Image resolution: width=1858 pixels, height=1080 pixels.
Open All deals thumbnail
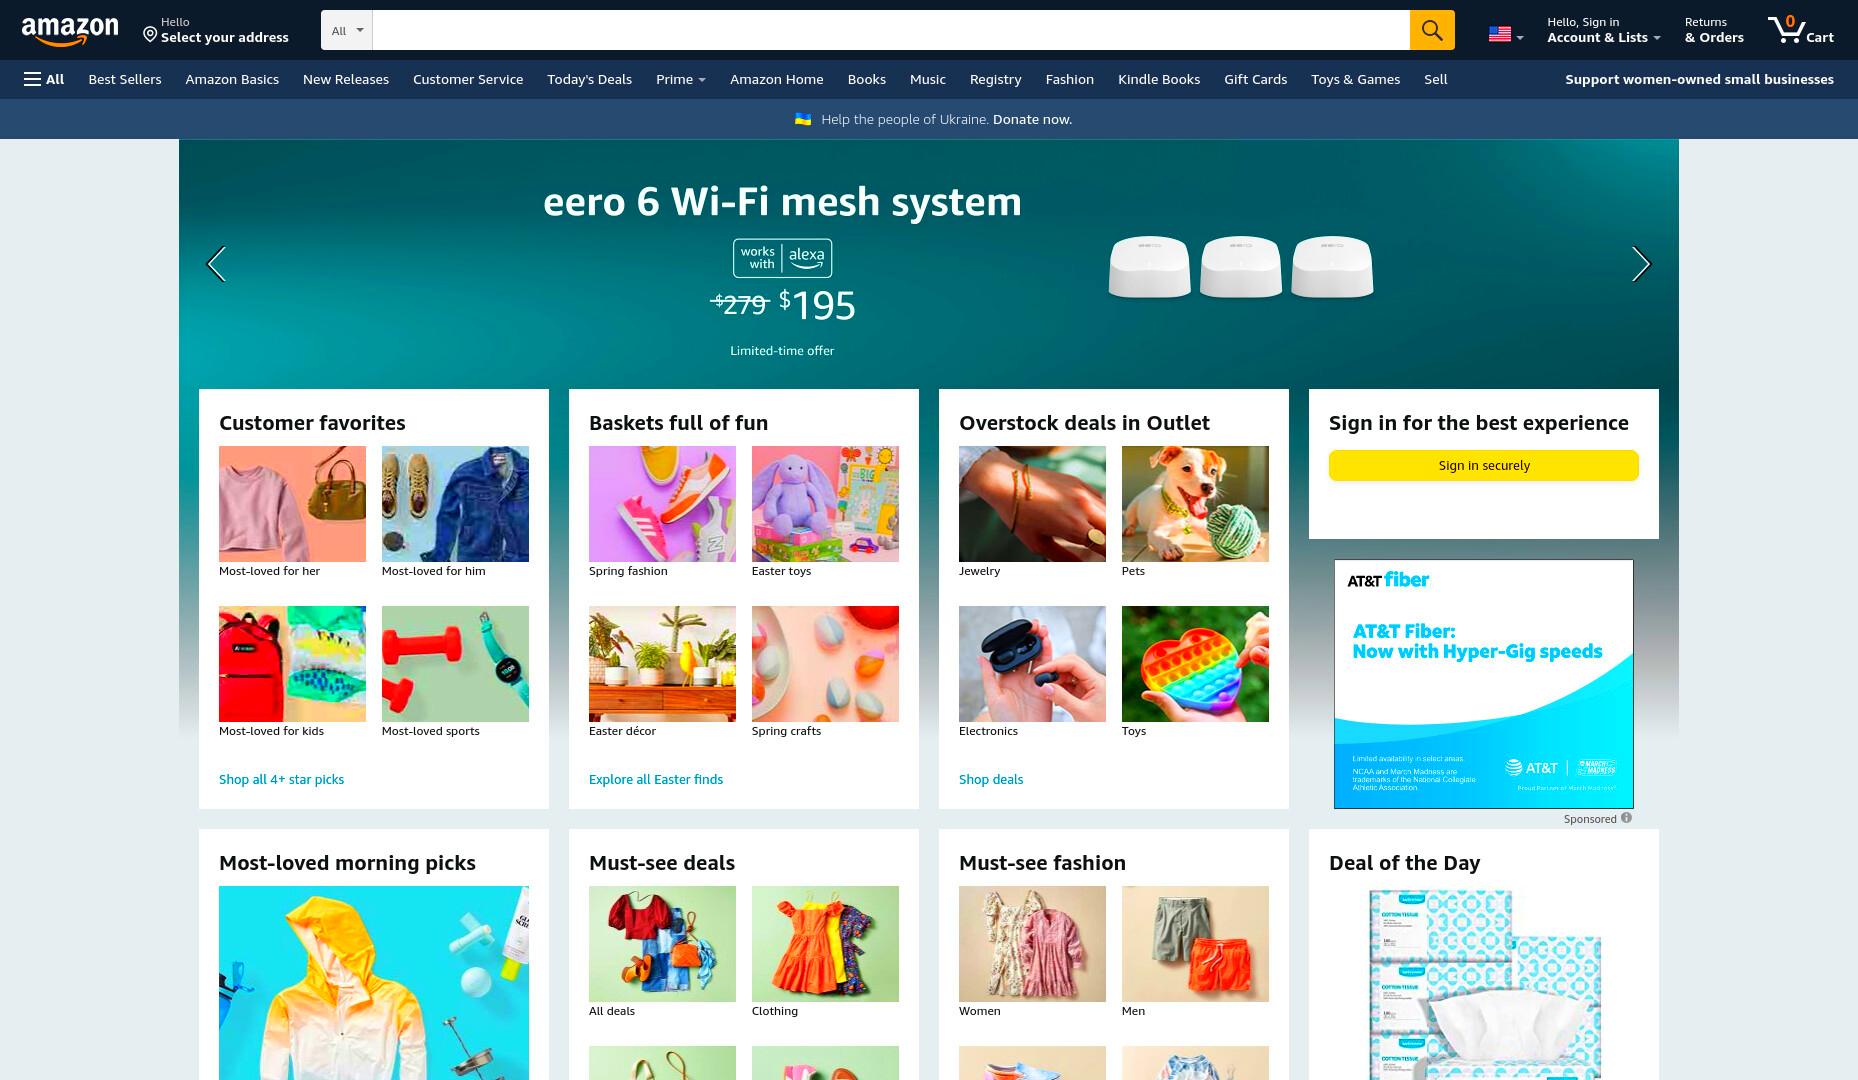(x=662, y=944)
